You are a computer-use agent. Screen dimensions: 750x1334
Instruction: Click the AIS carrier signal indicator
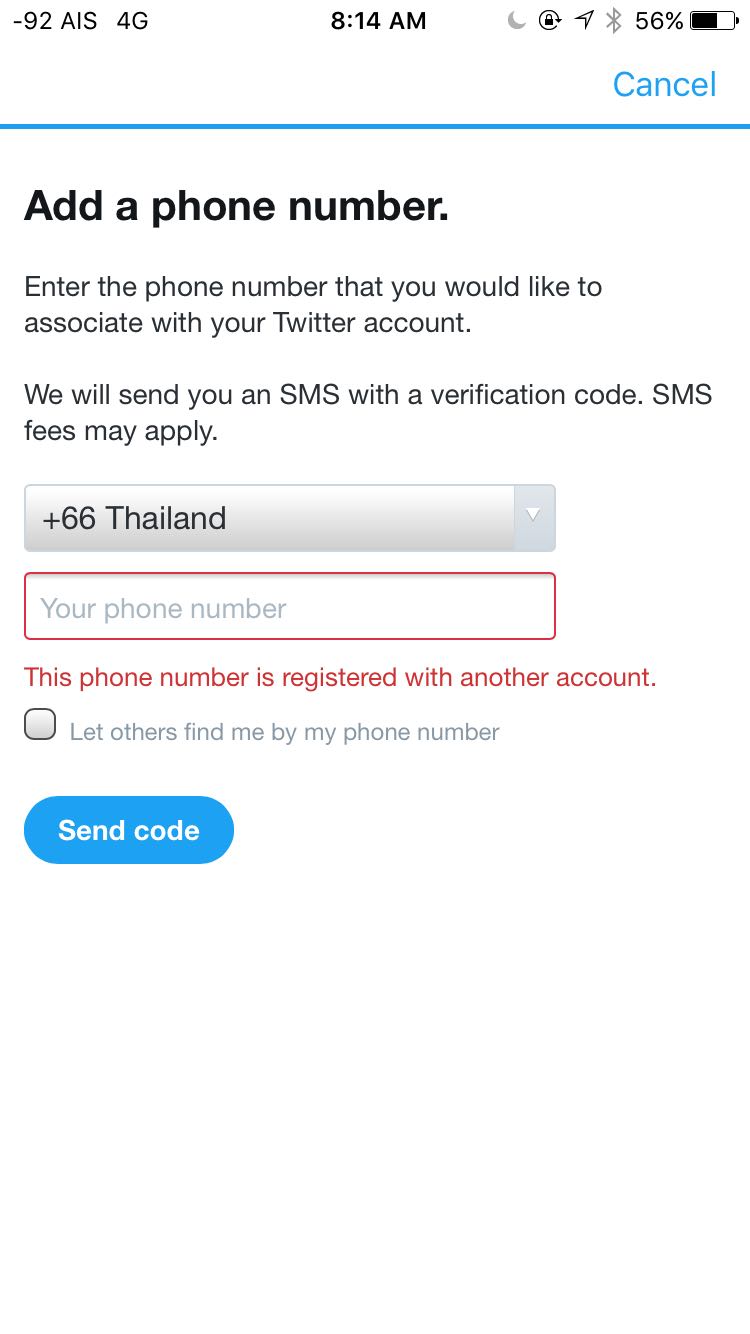pyautogui.click(x=55, y=21)
